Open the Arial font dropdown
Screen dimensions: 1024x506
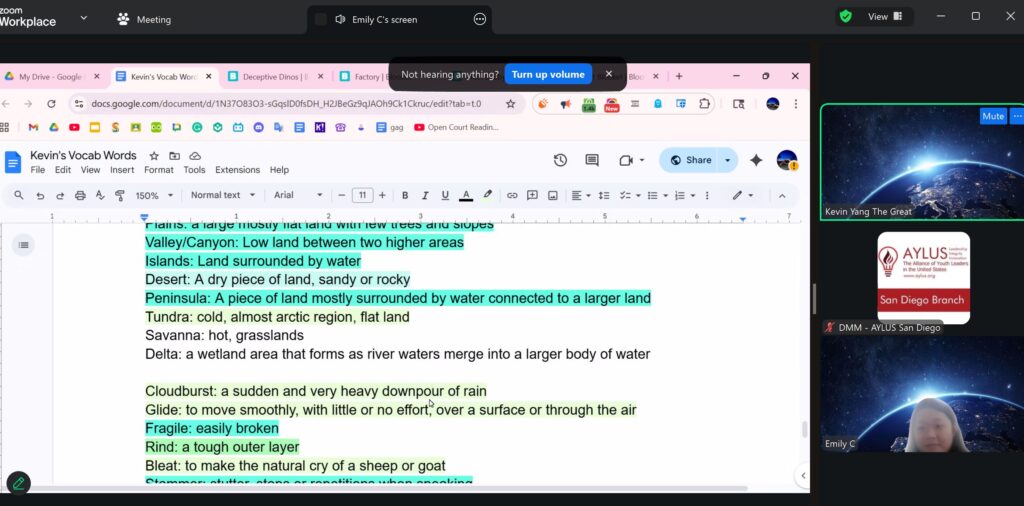point(298,195)
